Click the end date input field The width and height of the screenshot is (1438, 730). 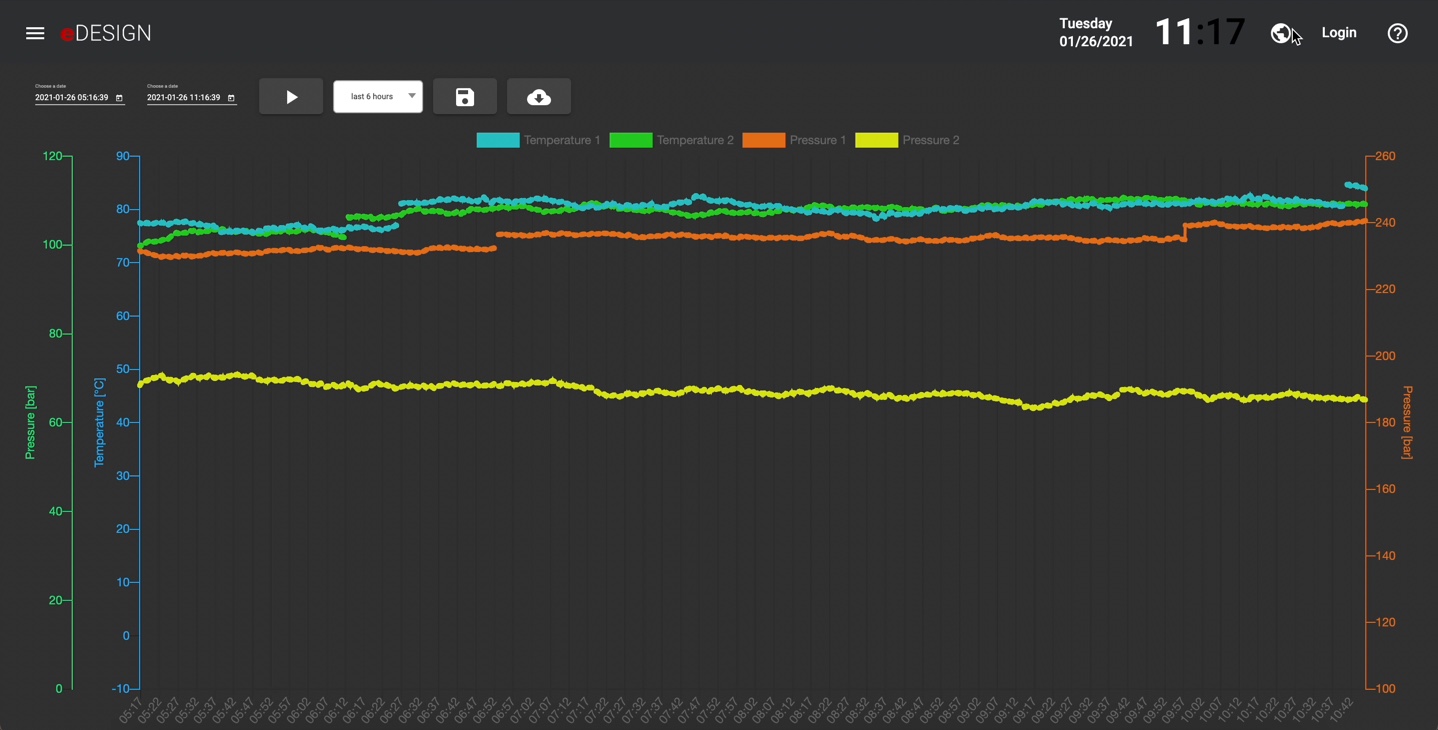[183, 98]
